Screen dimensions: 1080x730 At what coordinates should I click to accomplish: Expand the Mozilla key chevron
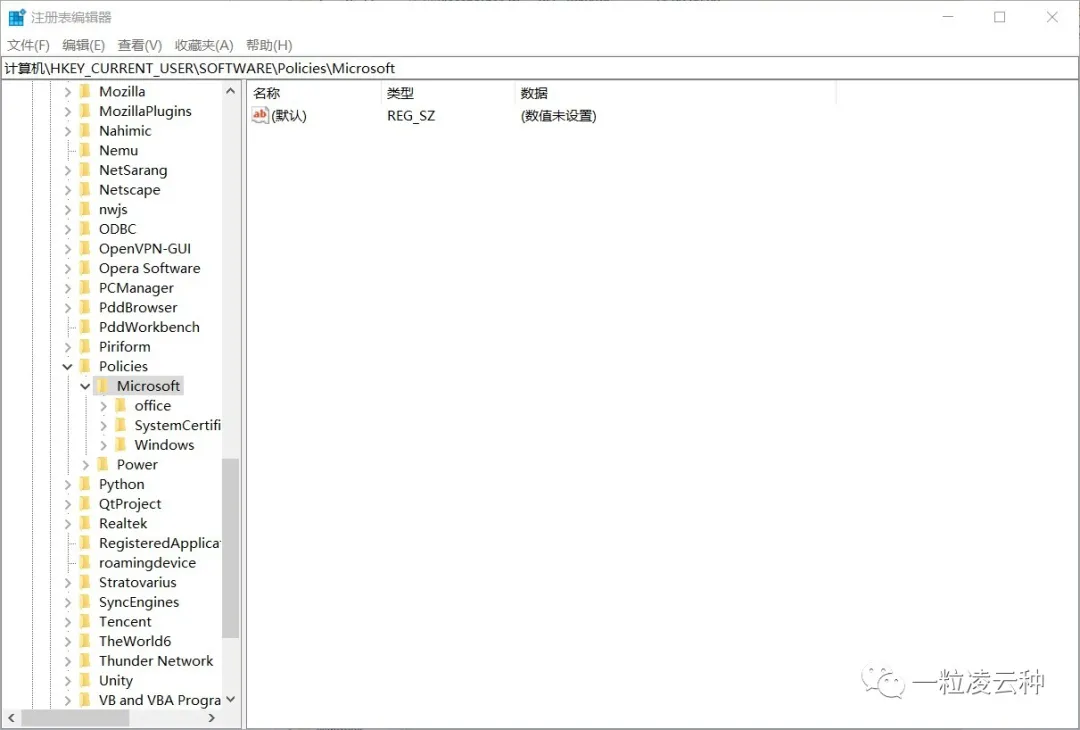pos(68,92)
